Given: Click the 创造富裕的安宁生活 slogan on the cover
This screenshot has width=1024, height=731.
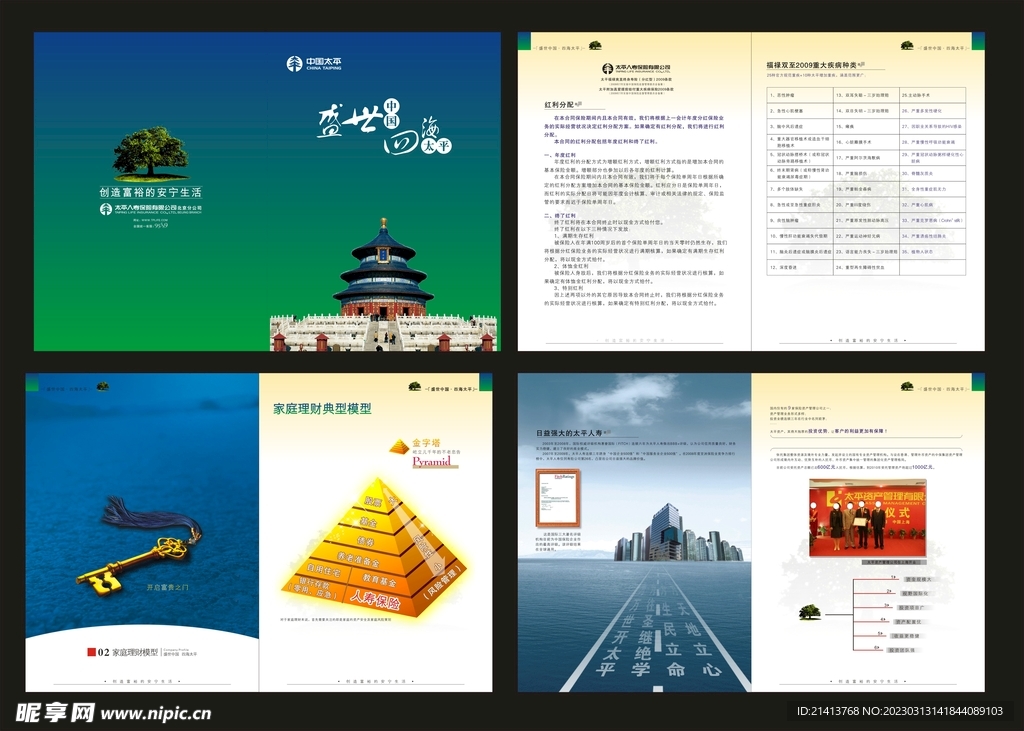Looking at the screenshot, I should coord(150,192).
